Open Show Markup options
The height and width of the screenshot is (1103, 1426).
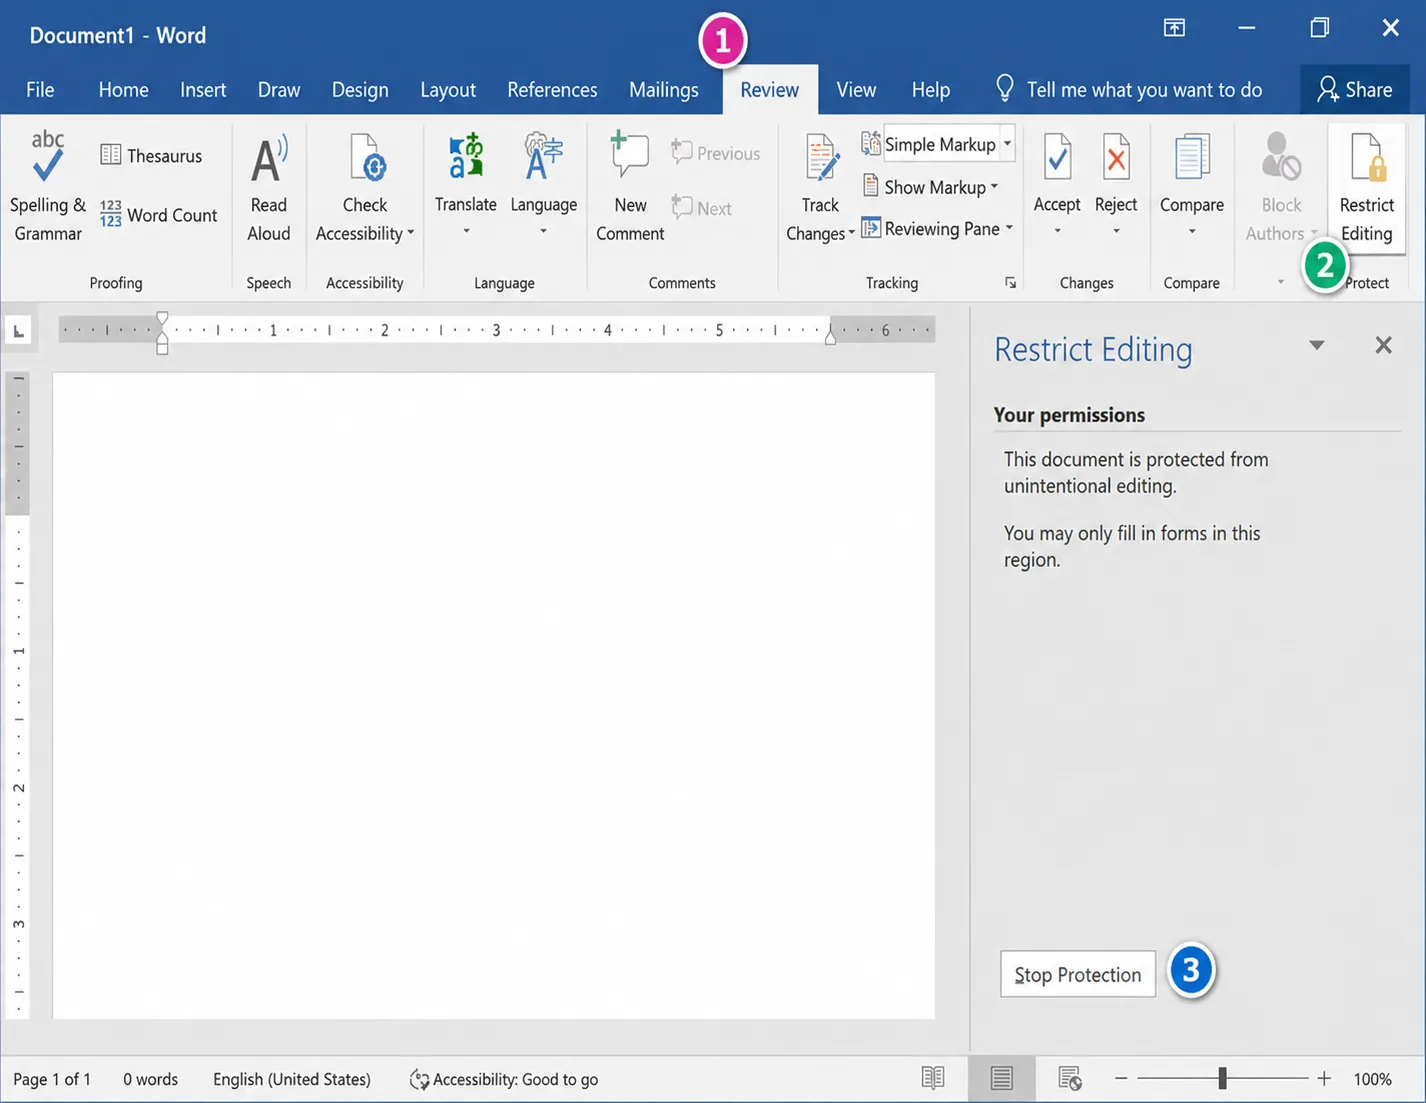[930, 187]
